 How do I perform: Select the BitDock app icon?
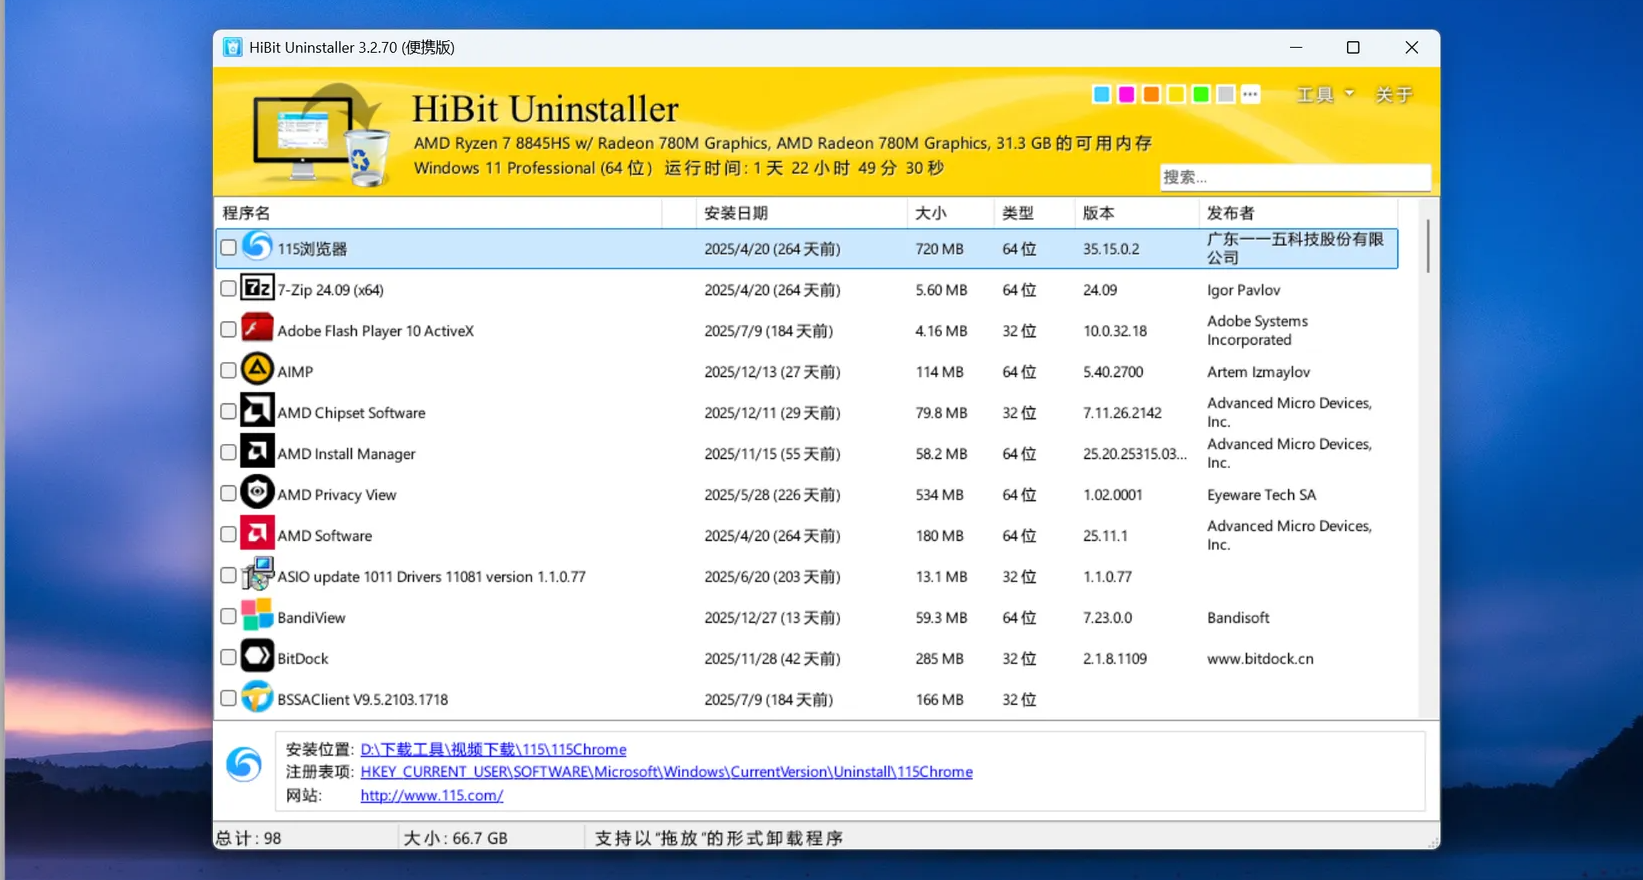(257, 657)
